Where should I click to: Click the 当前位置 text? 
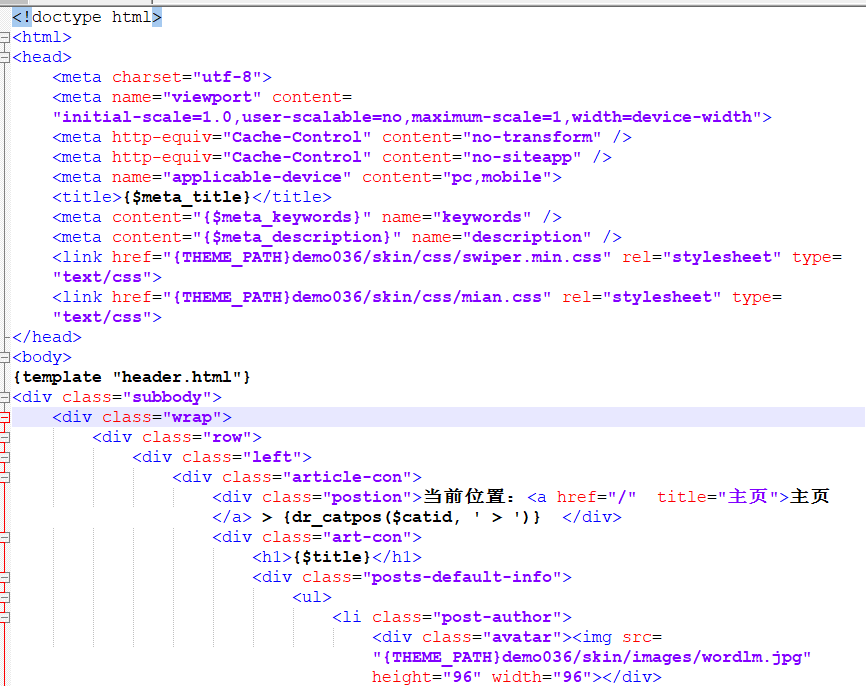tap(464, 497)
